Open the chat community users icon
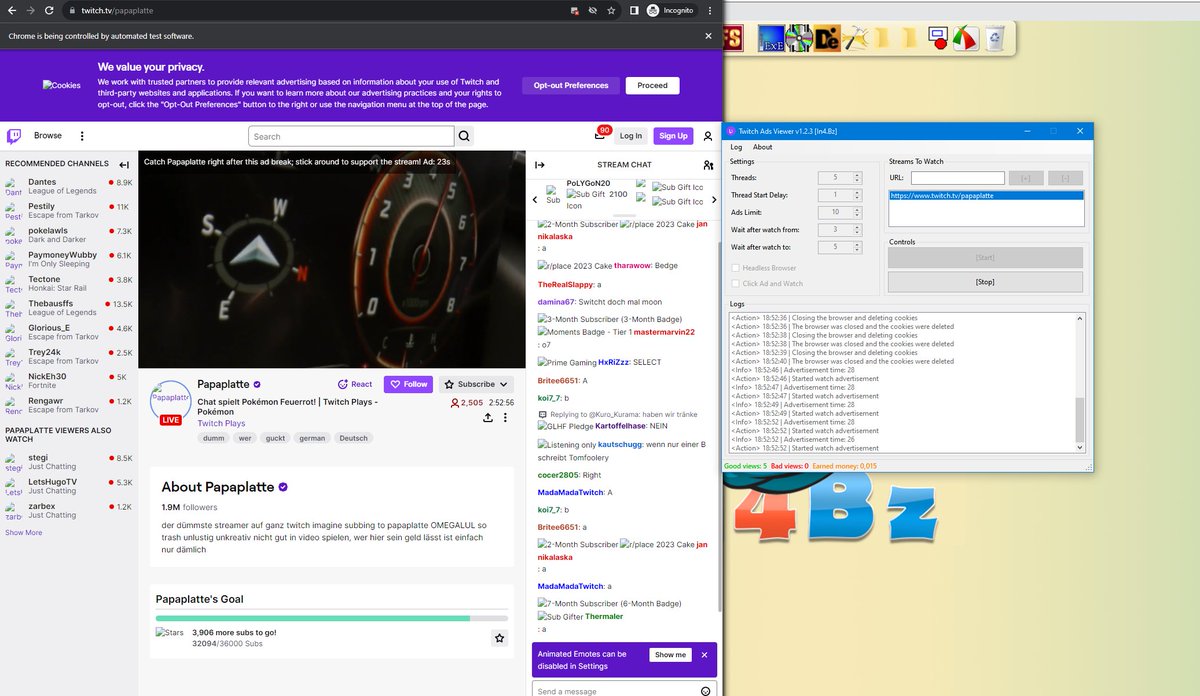Image resolution: width=1200 pixels, height=696 pixels. pos(708,165)
